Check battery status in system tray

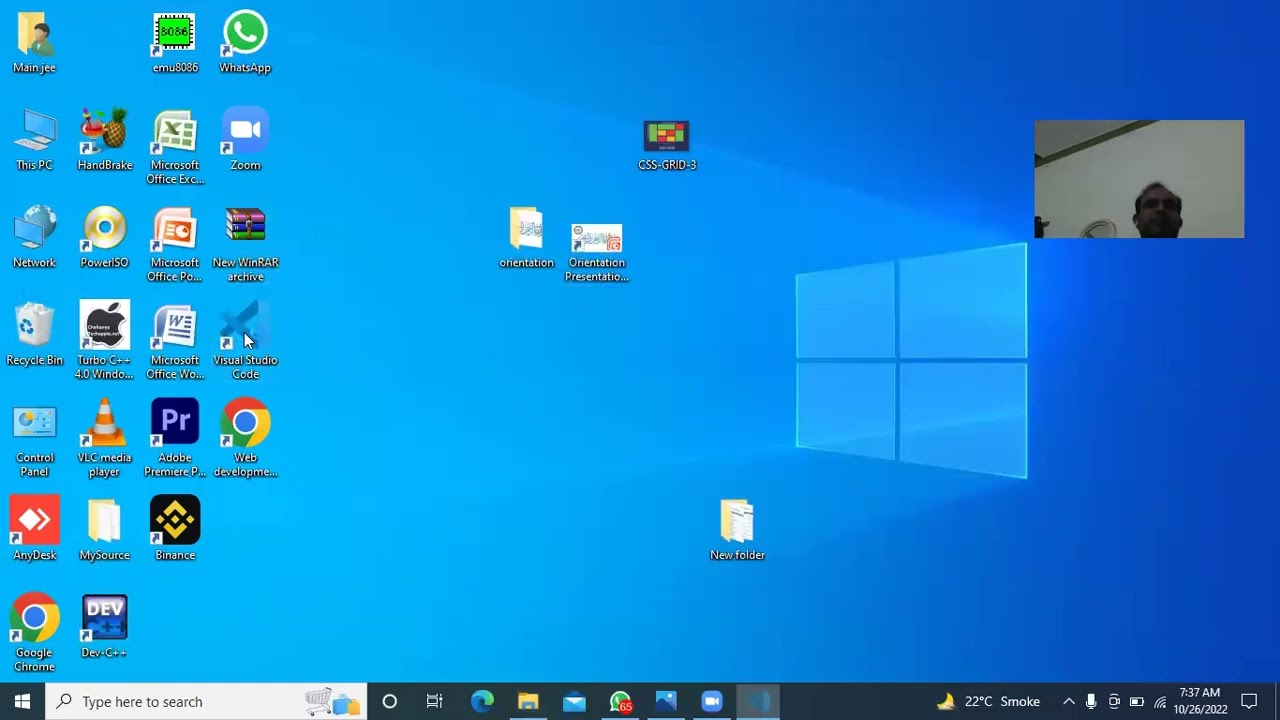(x=1137, y=701)
